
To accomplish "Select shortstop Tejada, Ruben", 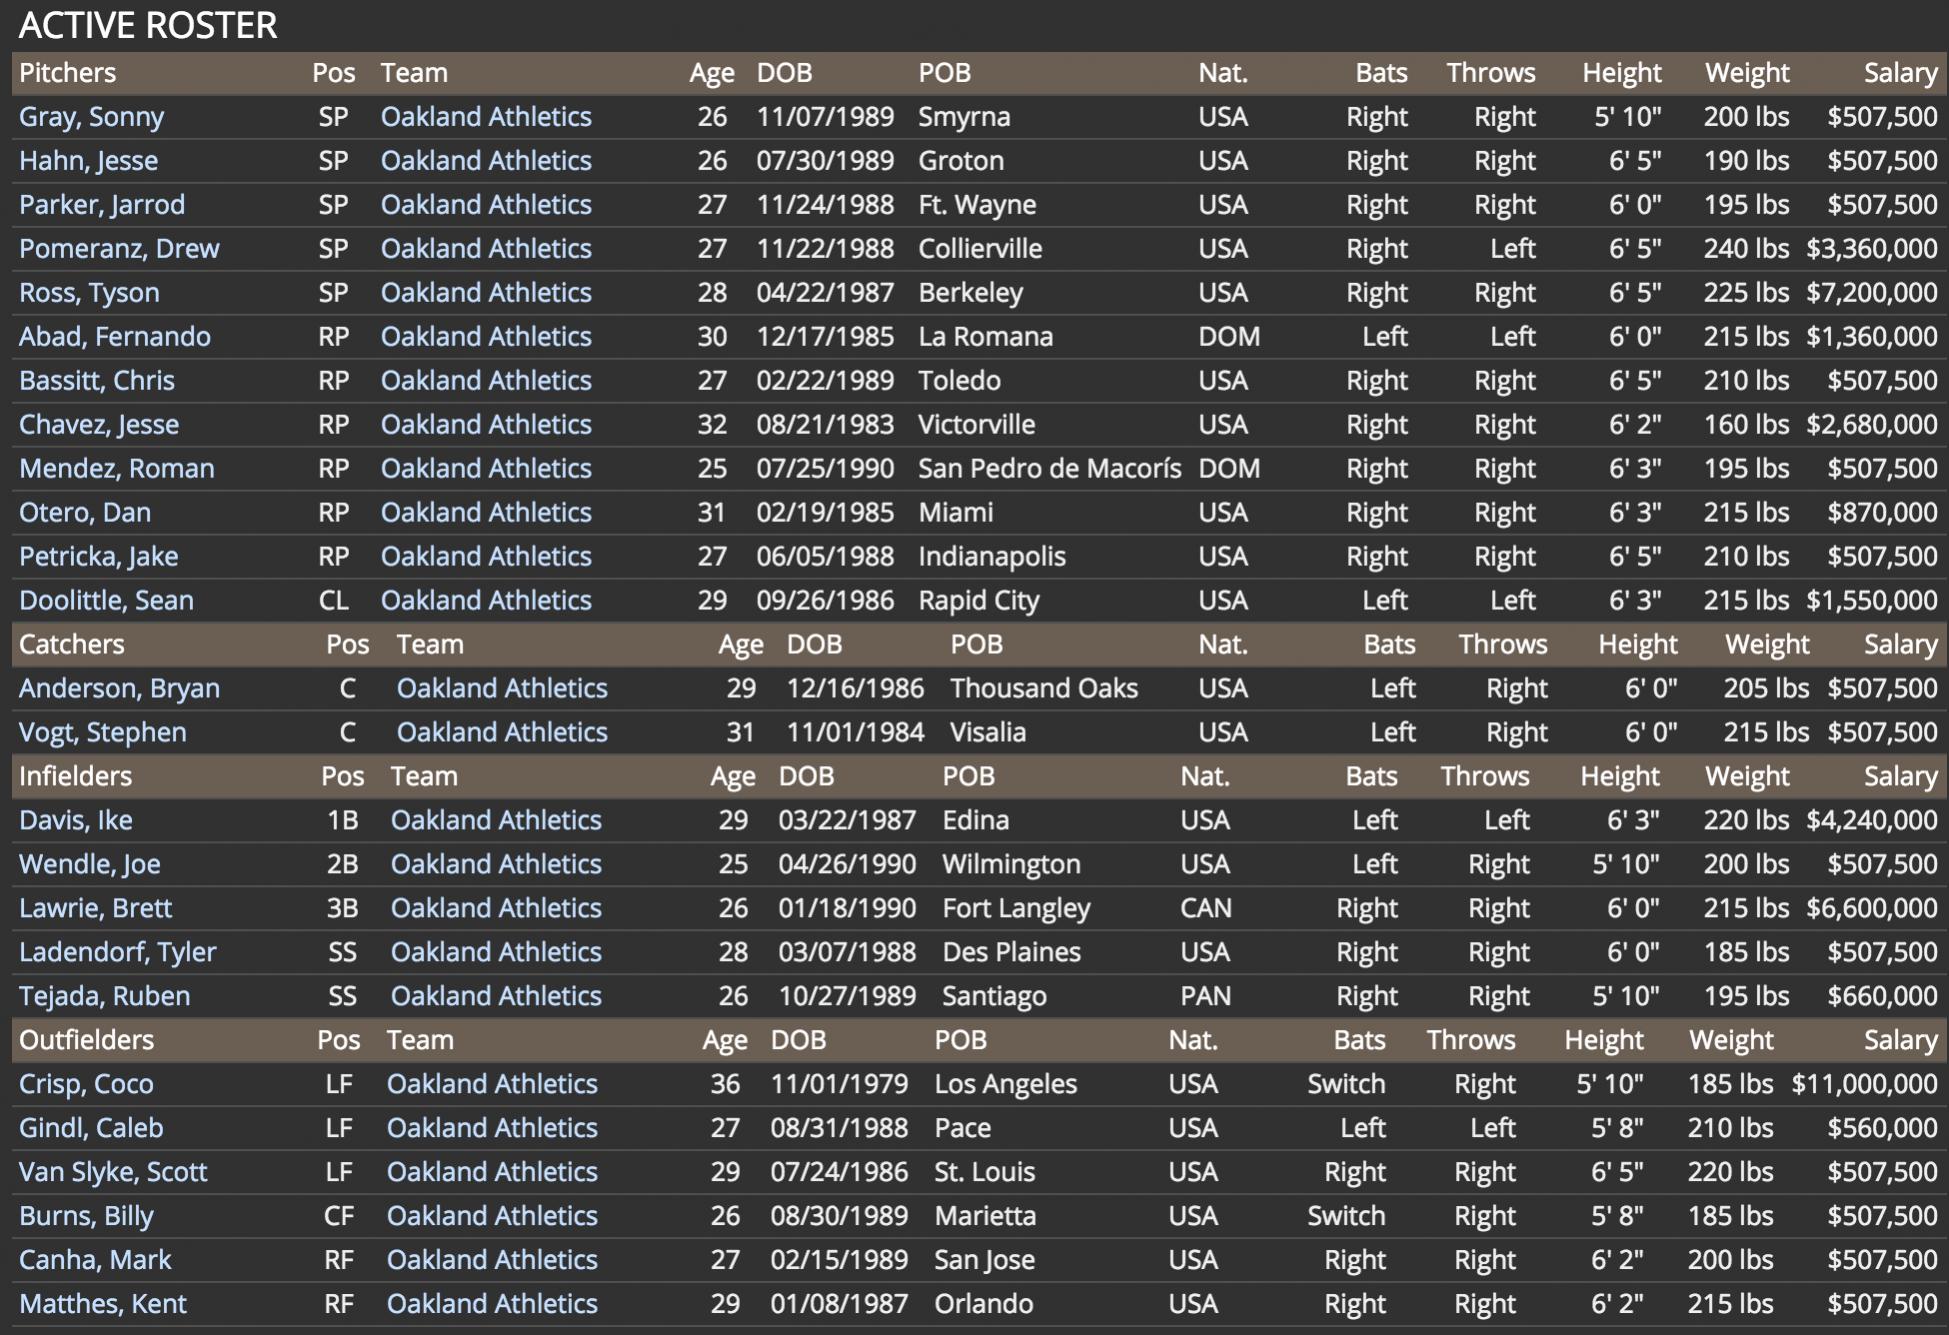I will coord(104,997).
